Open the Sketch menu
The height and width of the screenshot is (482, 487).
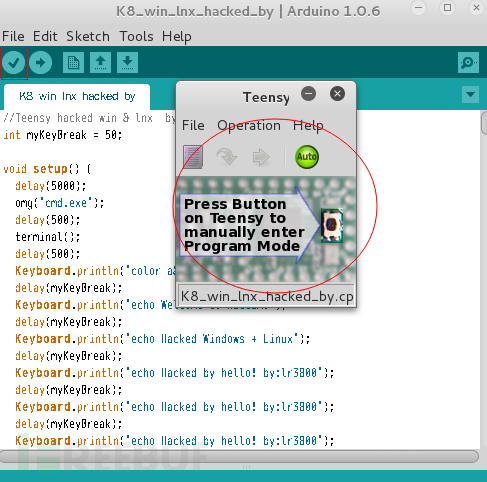point(88,36)
